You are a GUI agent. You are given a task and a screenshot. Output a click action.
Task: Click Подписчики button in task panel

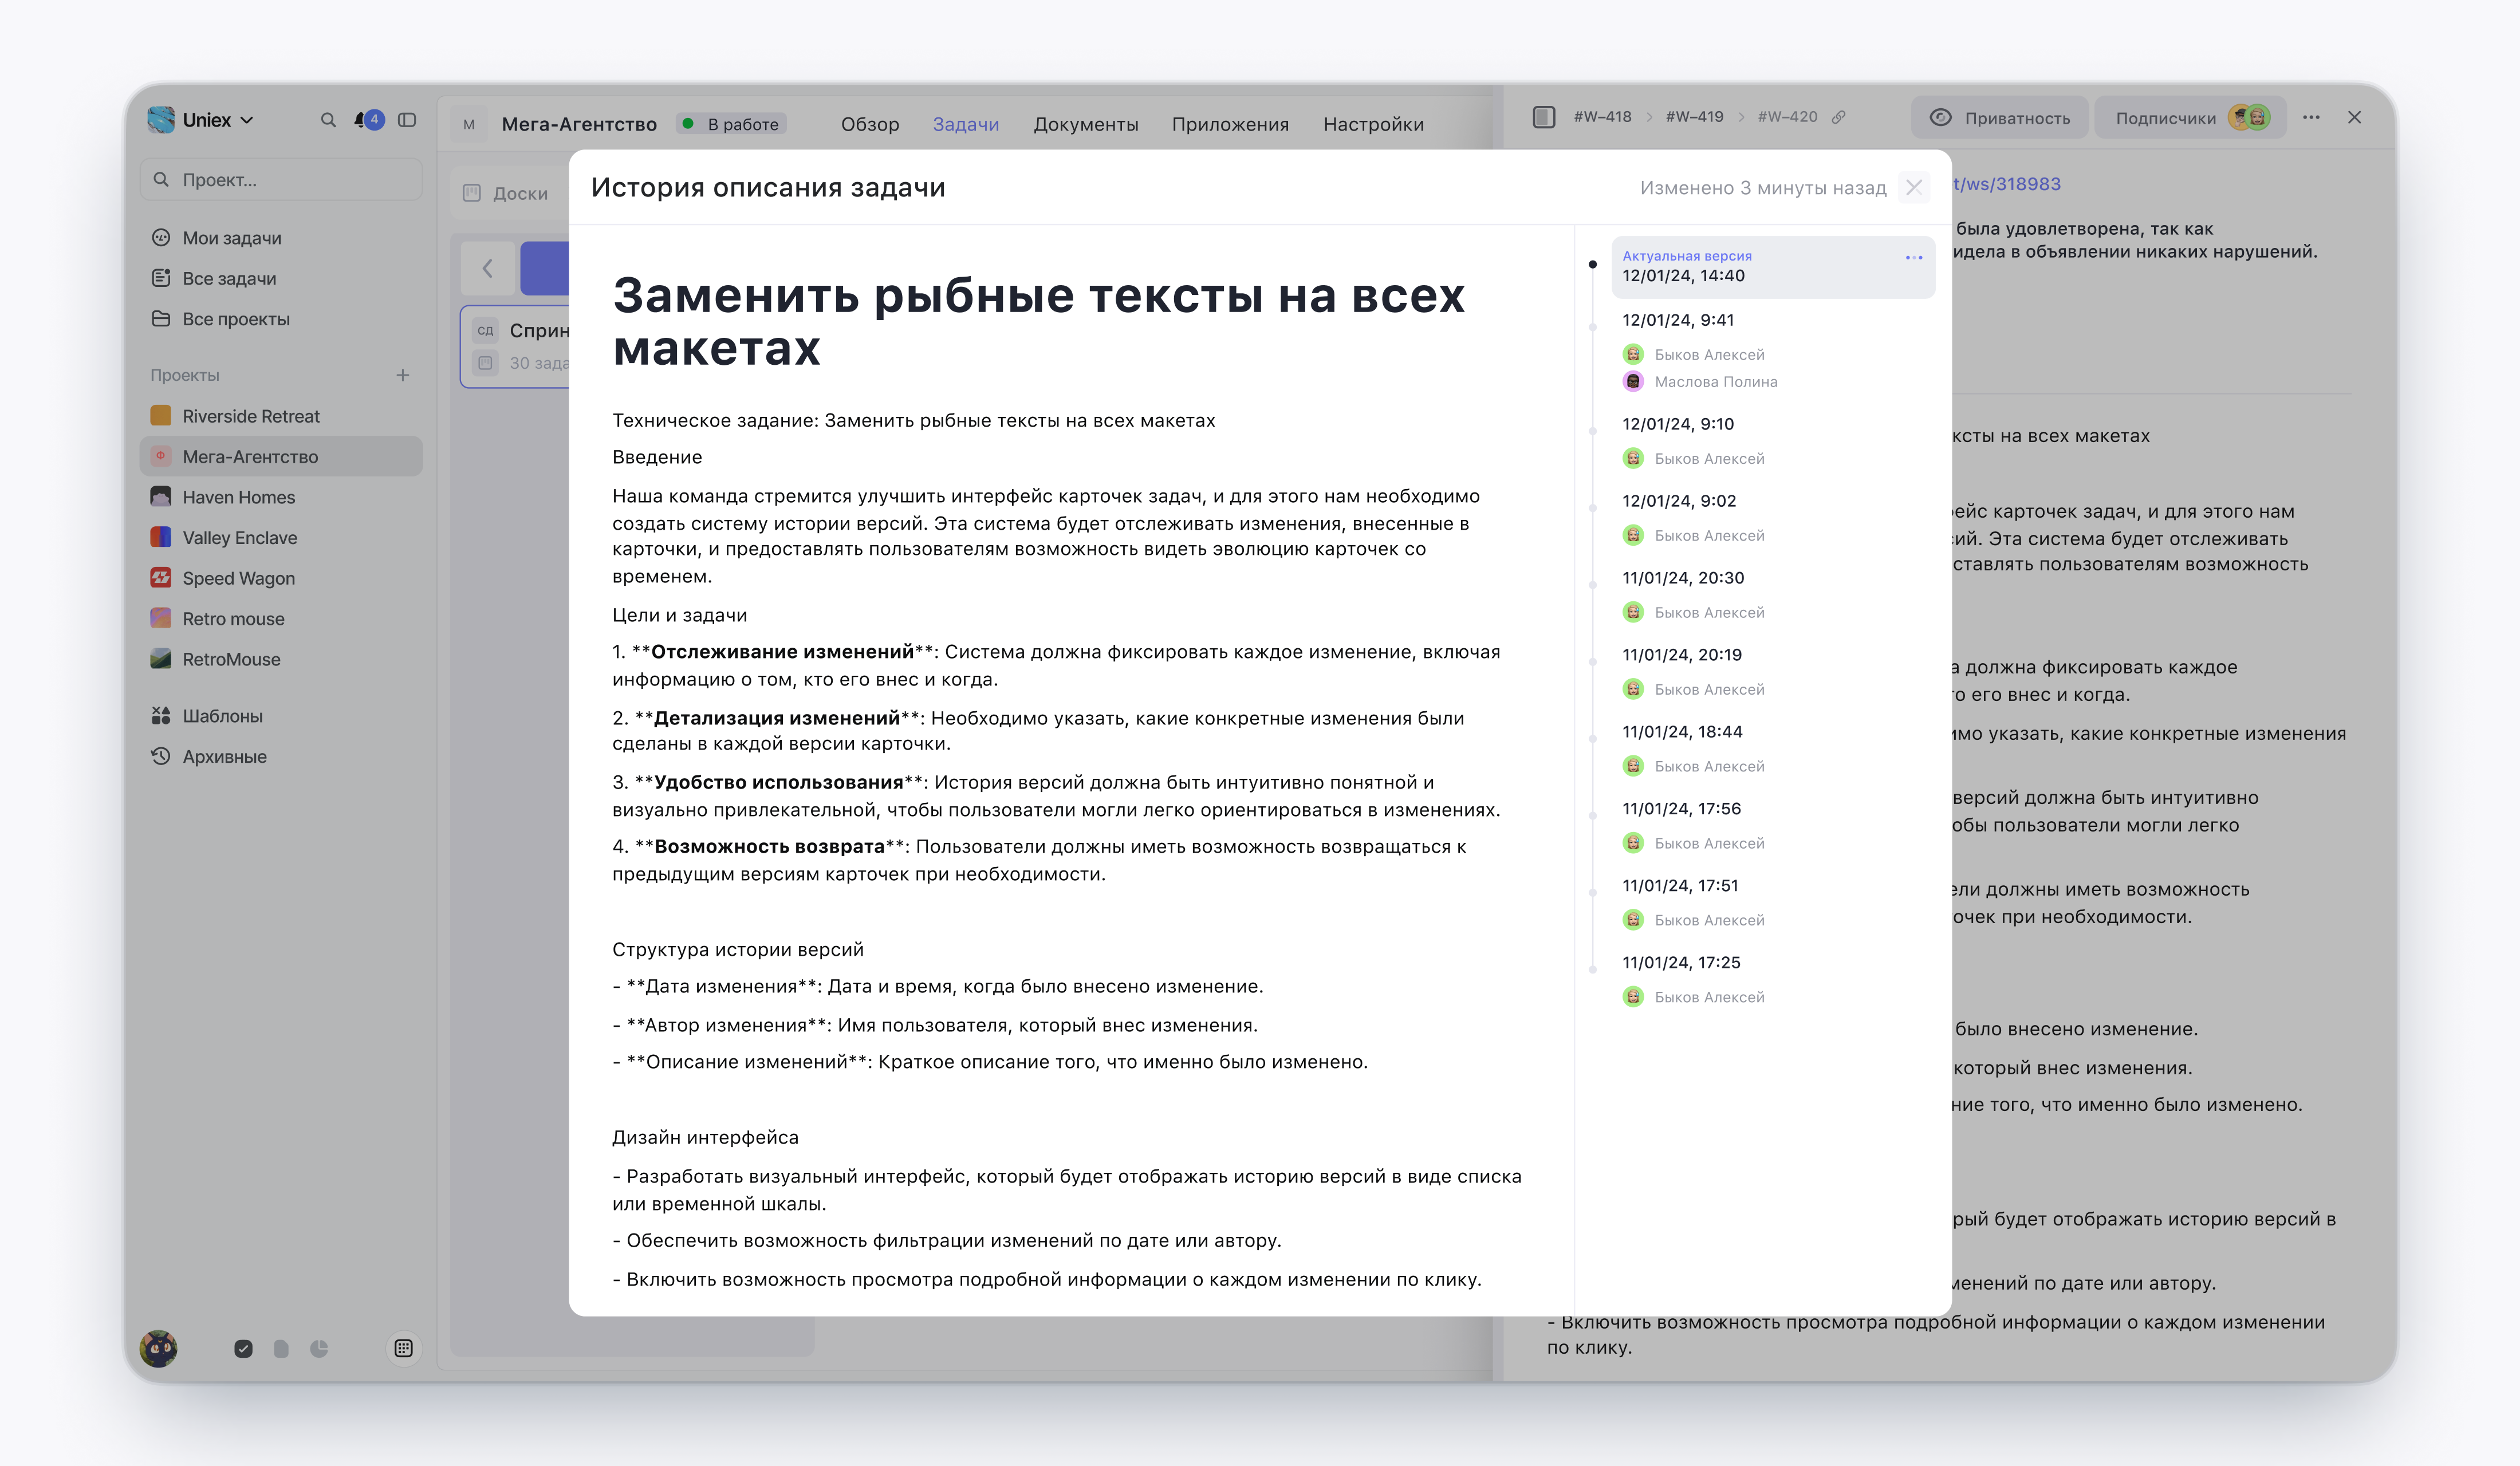[x=2190, y=118]
